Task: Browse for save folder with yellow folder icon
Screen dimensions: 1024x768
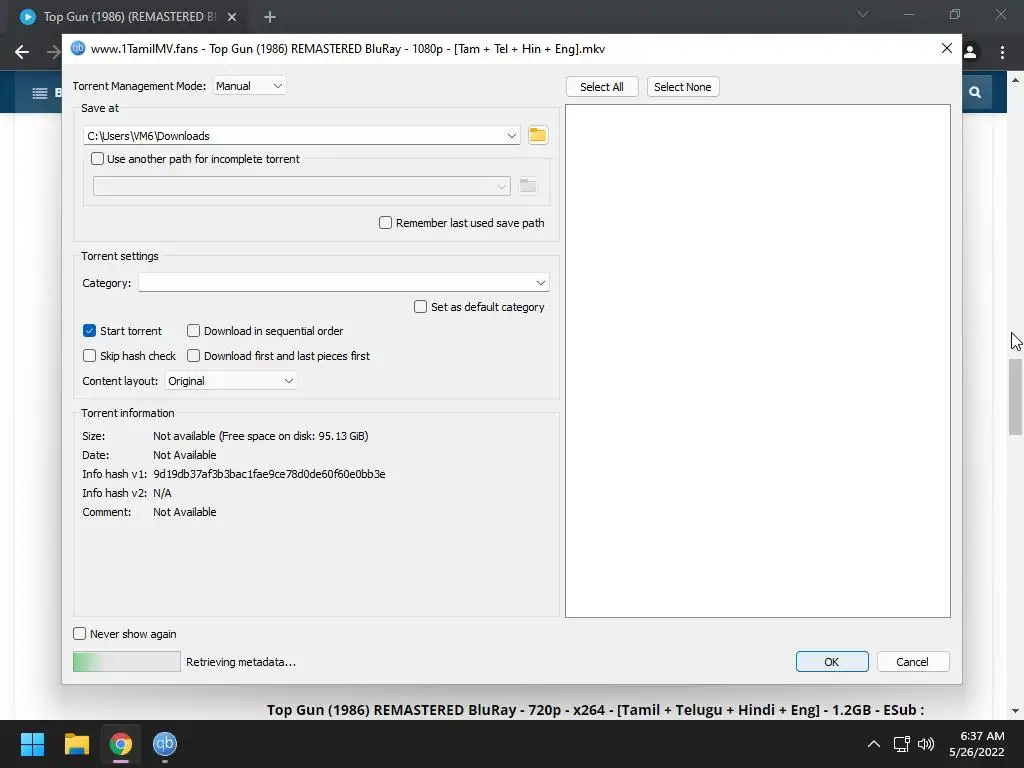Action: pos(537,135)
